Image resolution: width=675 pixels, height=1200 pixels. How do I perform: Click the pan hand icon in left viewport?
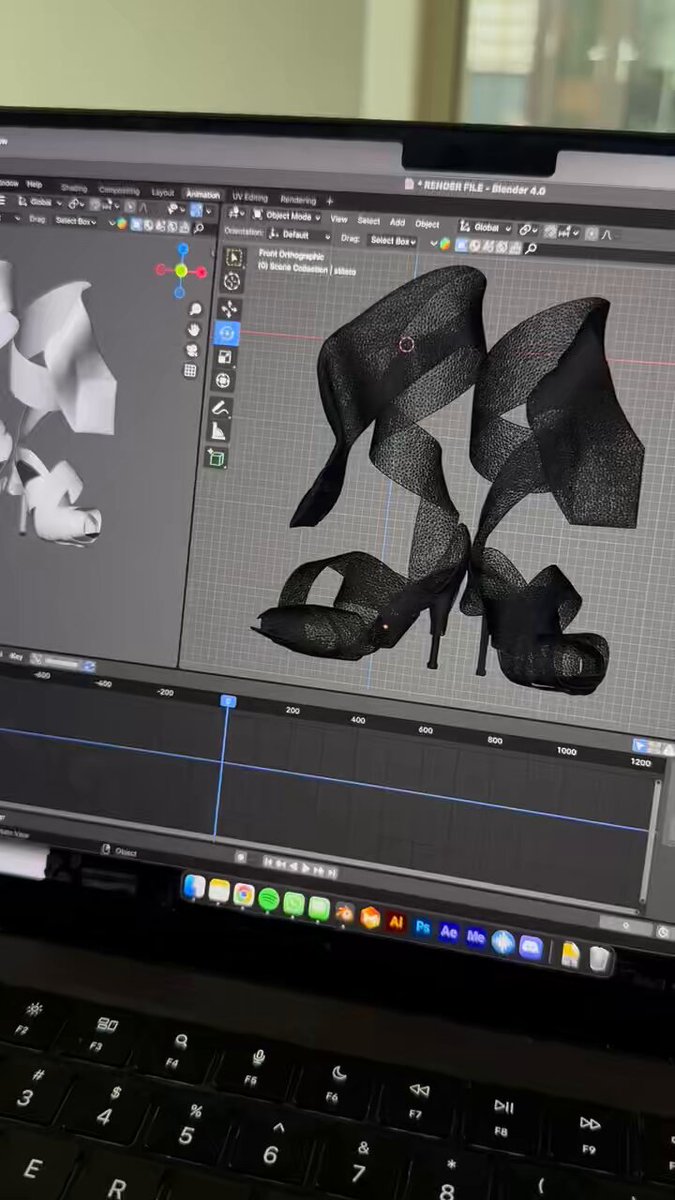193,330
